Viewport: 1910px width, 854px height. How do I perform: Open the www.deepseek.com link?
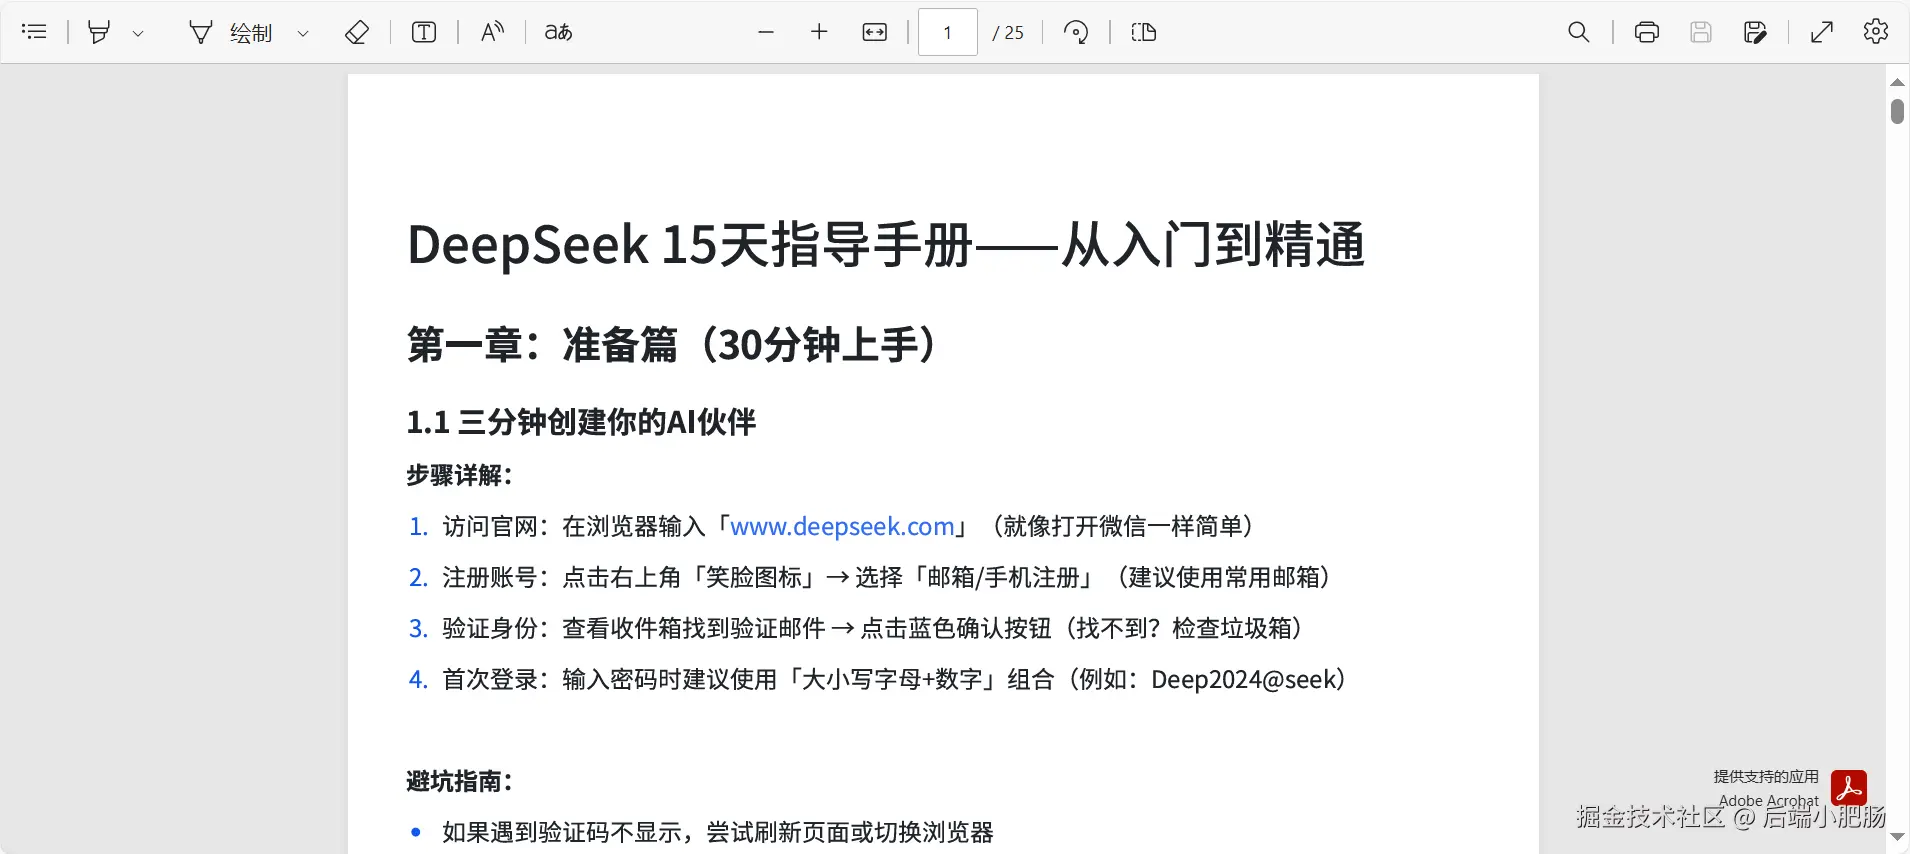click(842, 526)
